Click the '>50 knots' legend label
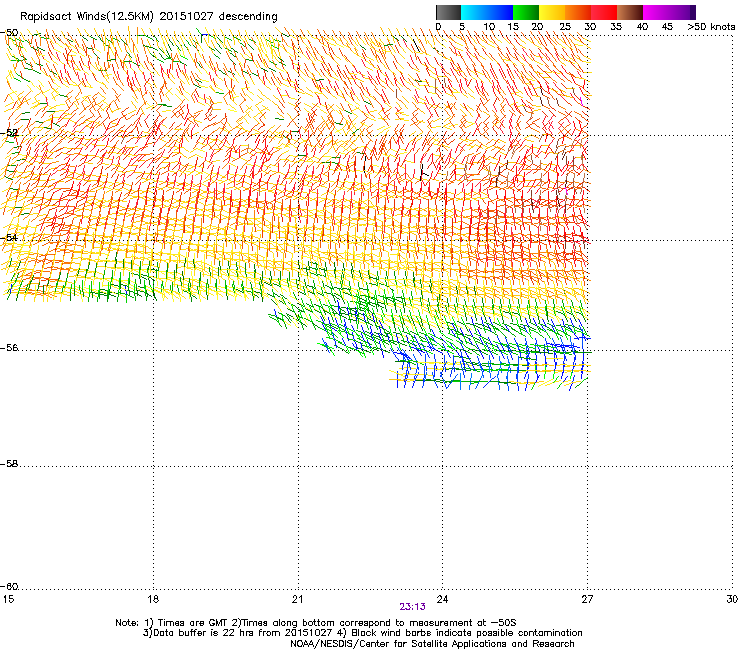This screenshot has height=650, width=740. tap(711, 26)
